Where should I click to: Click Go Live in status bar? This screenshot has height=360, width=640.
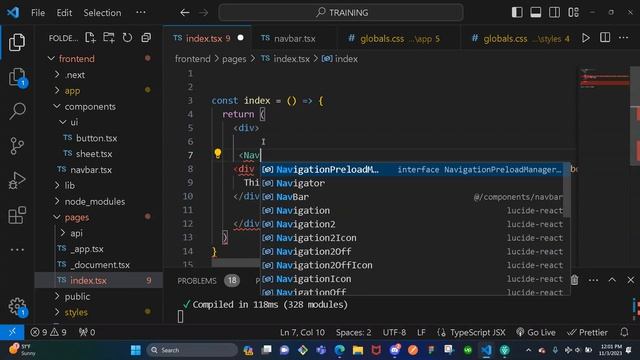click(536, 332)
